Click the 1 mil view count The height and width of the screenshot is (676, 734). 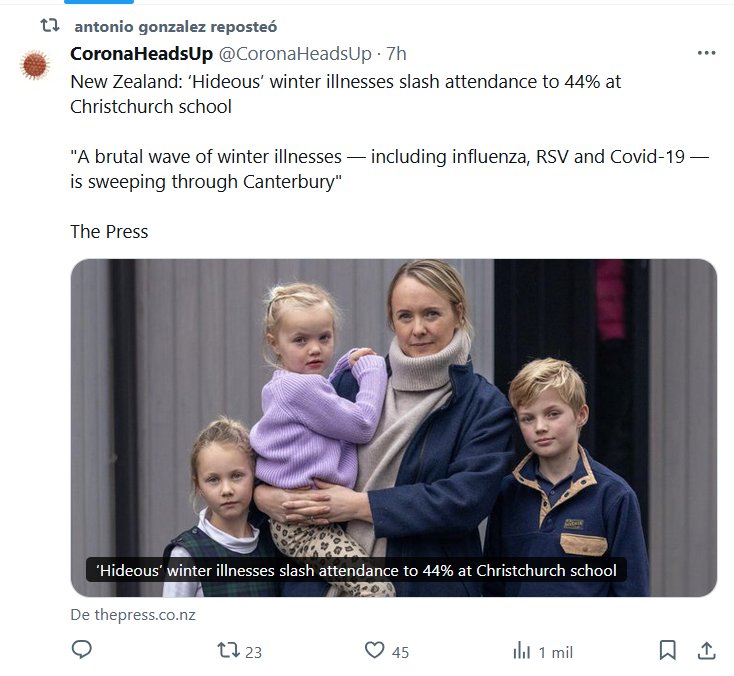(555, 652)
